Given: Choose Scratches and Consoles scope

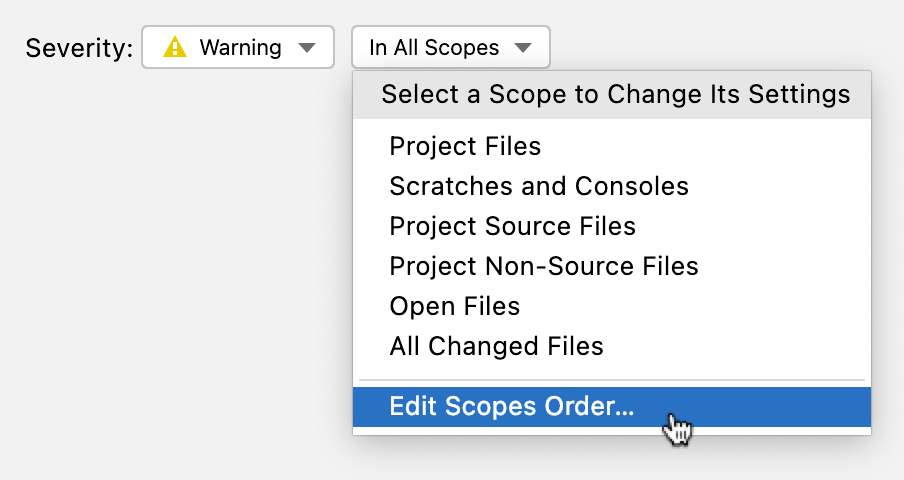Looking at the screenshot, I should click(x=539, y=186).
